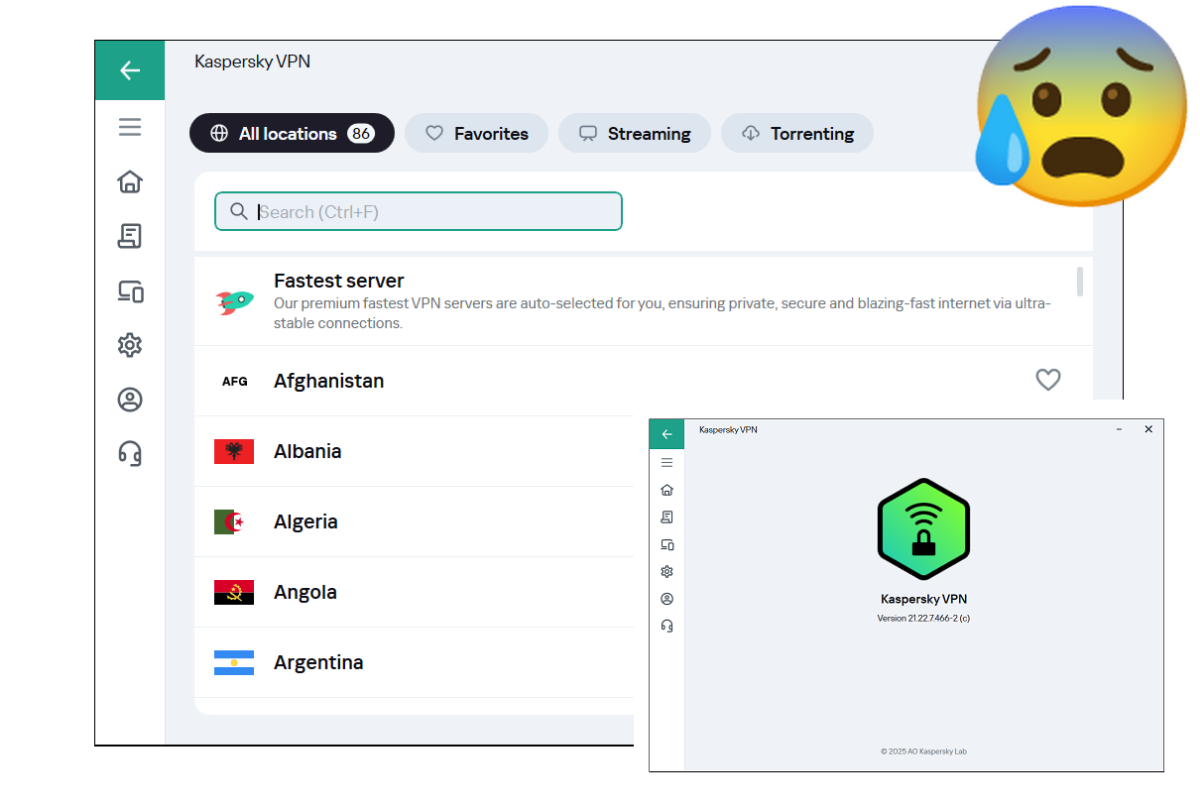1200x803 pixels.
Task: Open Settings gear in the large window sidebar
Action: coord(129,345)
